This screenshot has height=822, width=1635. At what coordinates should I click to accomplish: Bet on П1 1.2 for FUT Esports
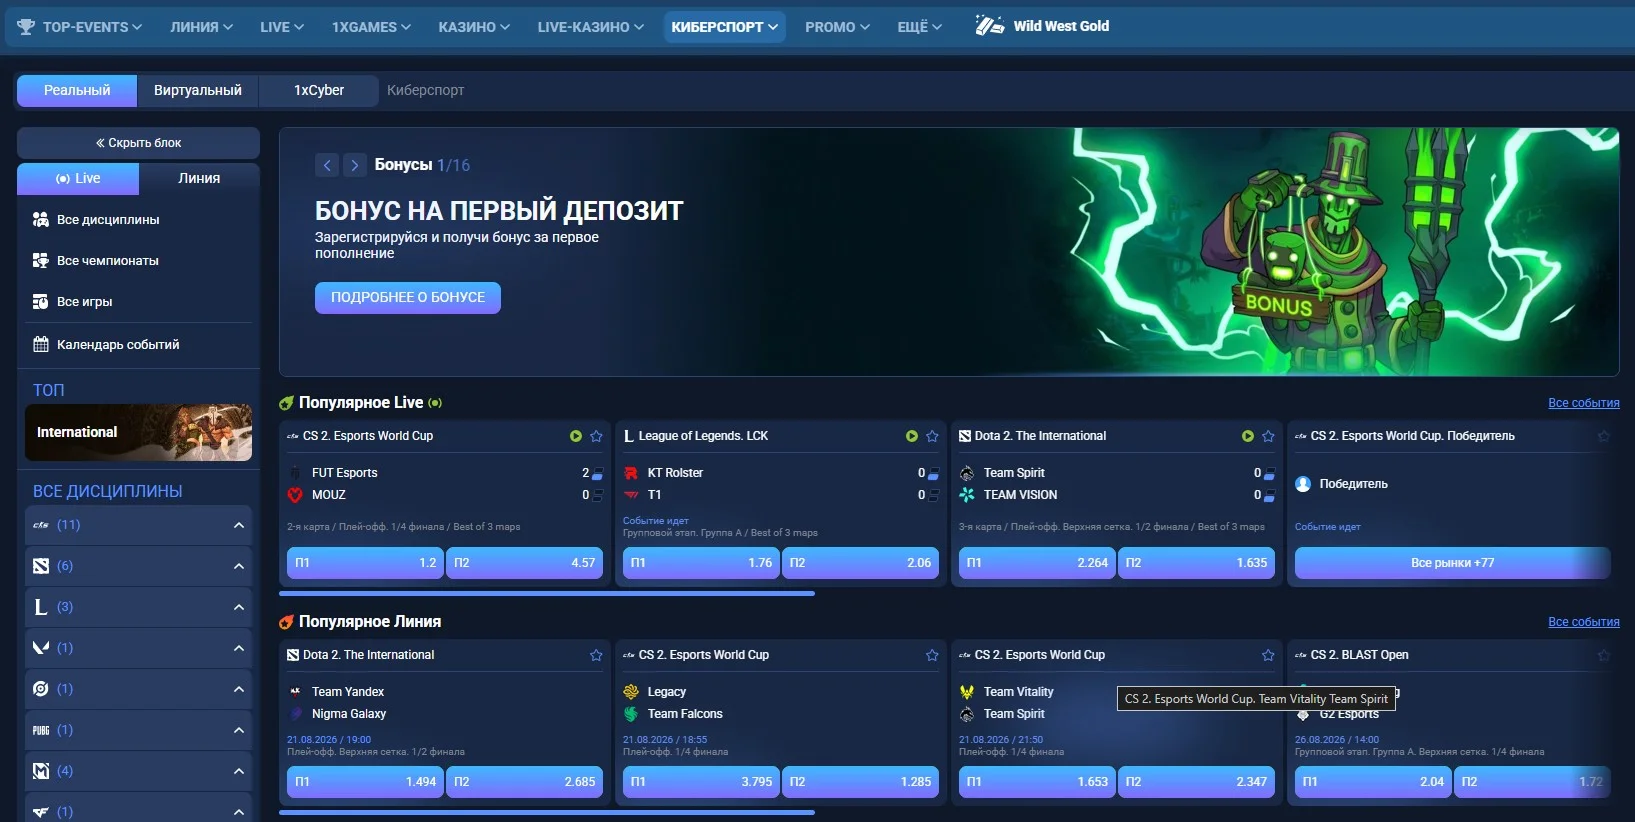(365, 563)
